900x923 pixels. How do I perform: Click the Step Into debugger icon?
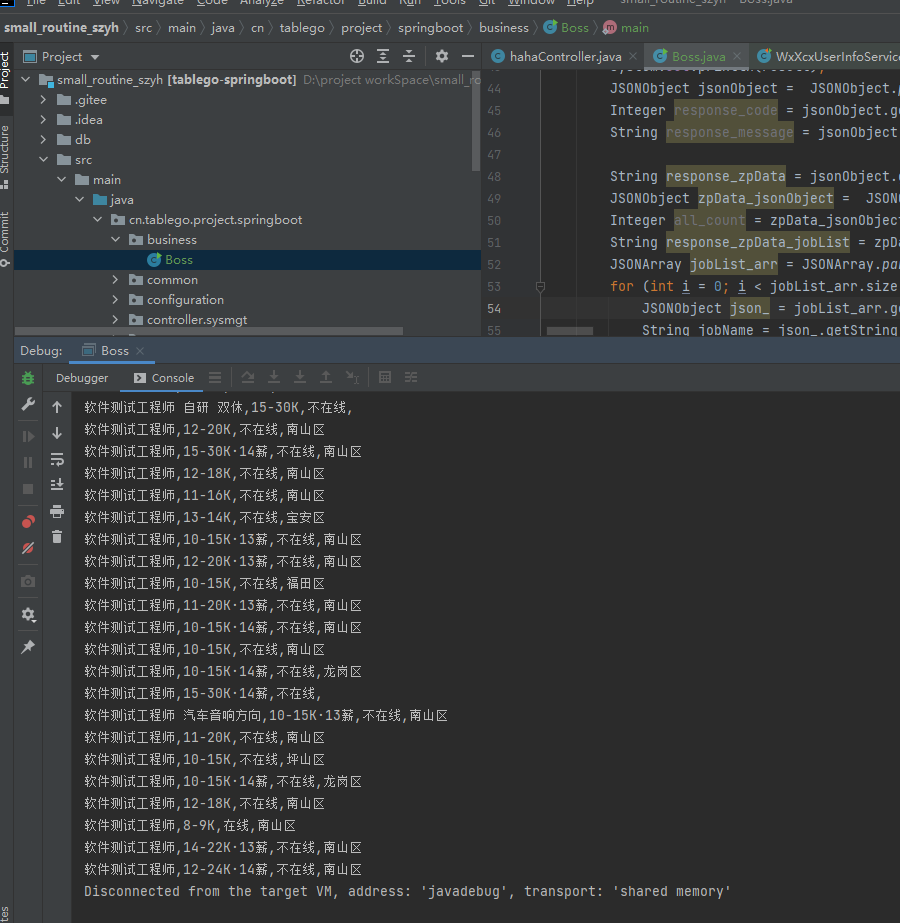274,377
